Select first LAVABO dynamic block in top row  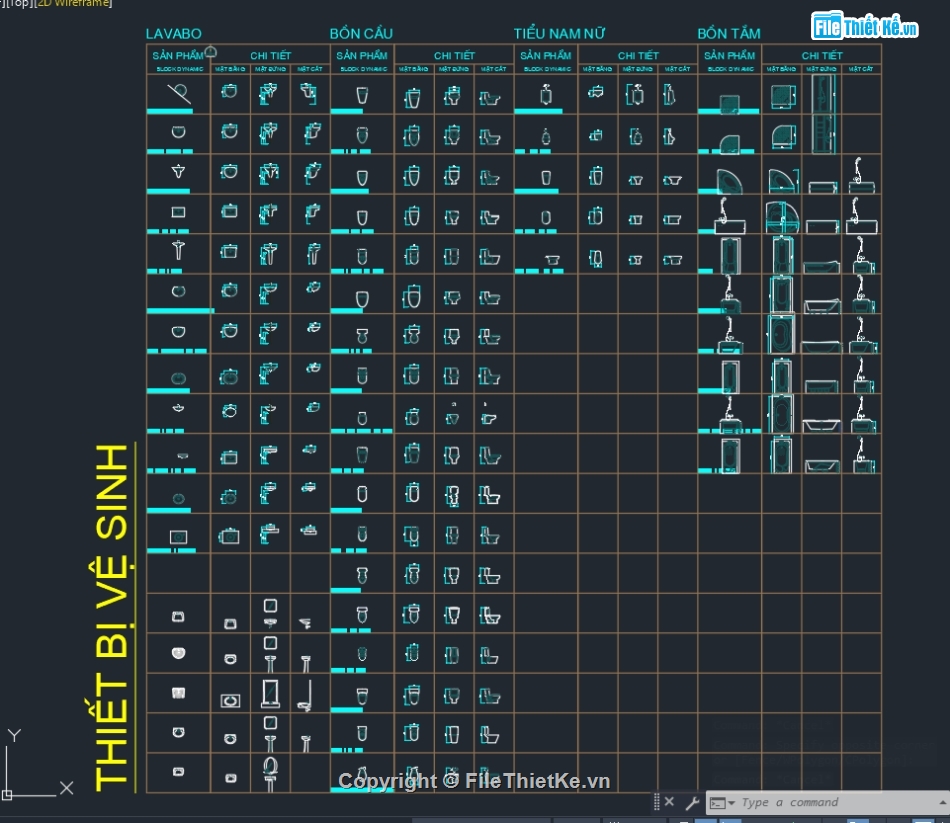pos(179,93)
